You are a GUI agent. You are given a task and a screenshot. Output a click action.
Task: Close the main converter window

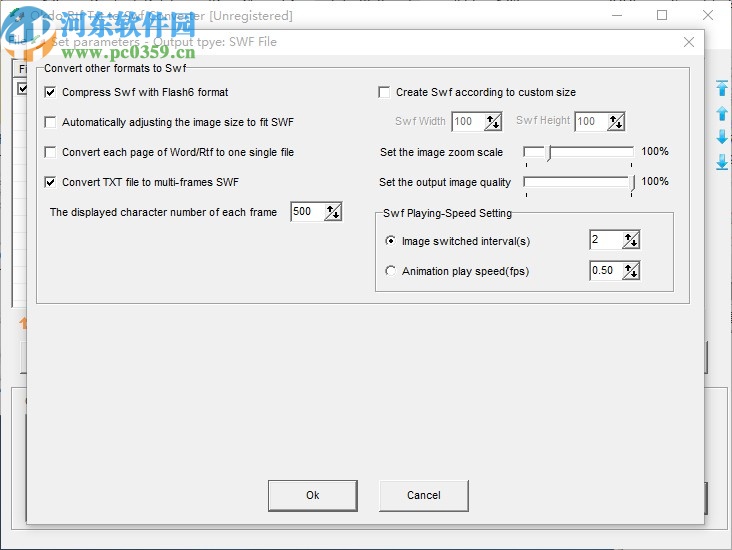708,15
